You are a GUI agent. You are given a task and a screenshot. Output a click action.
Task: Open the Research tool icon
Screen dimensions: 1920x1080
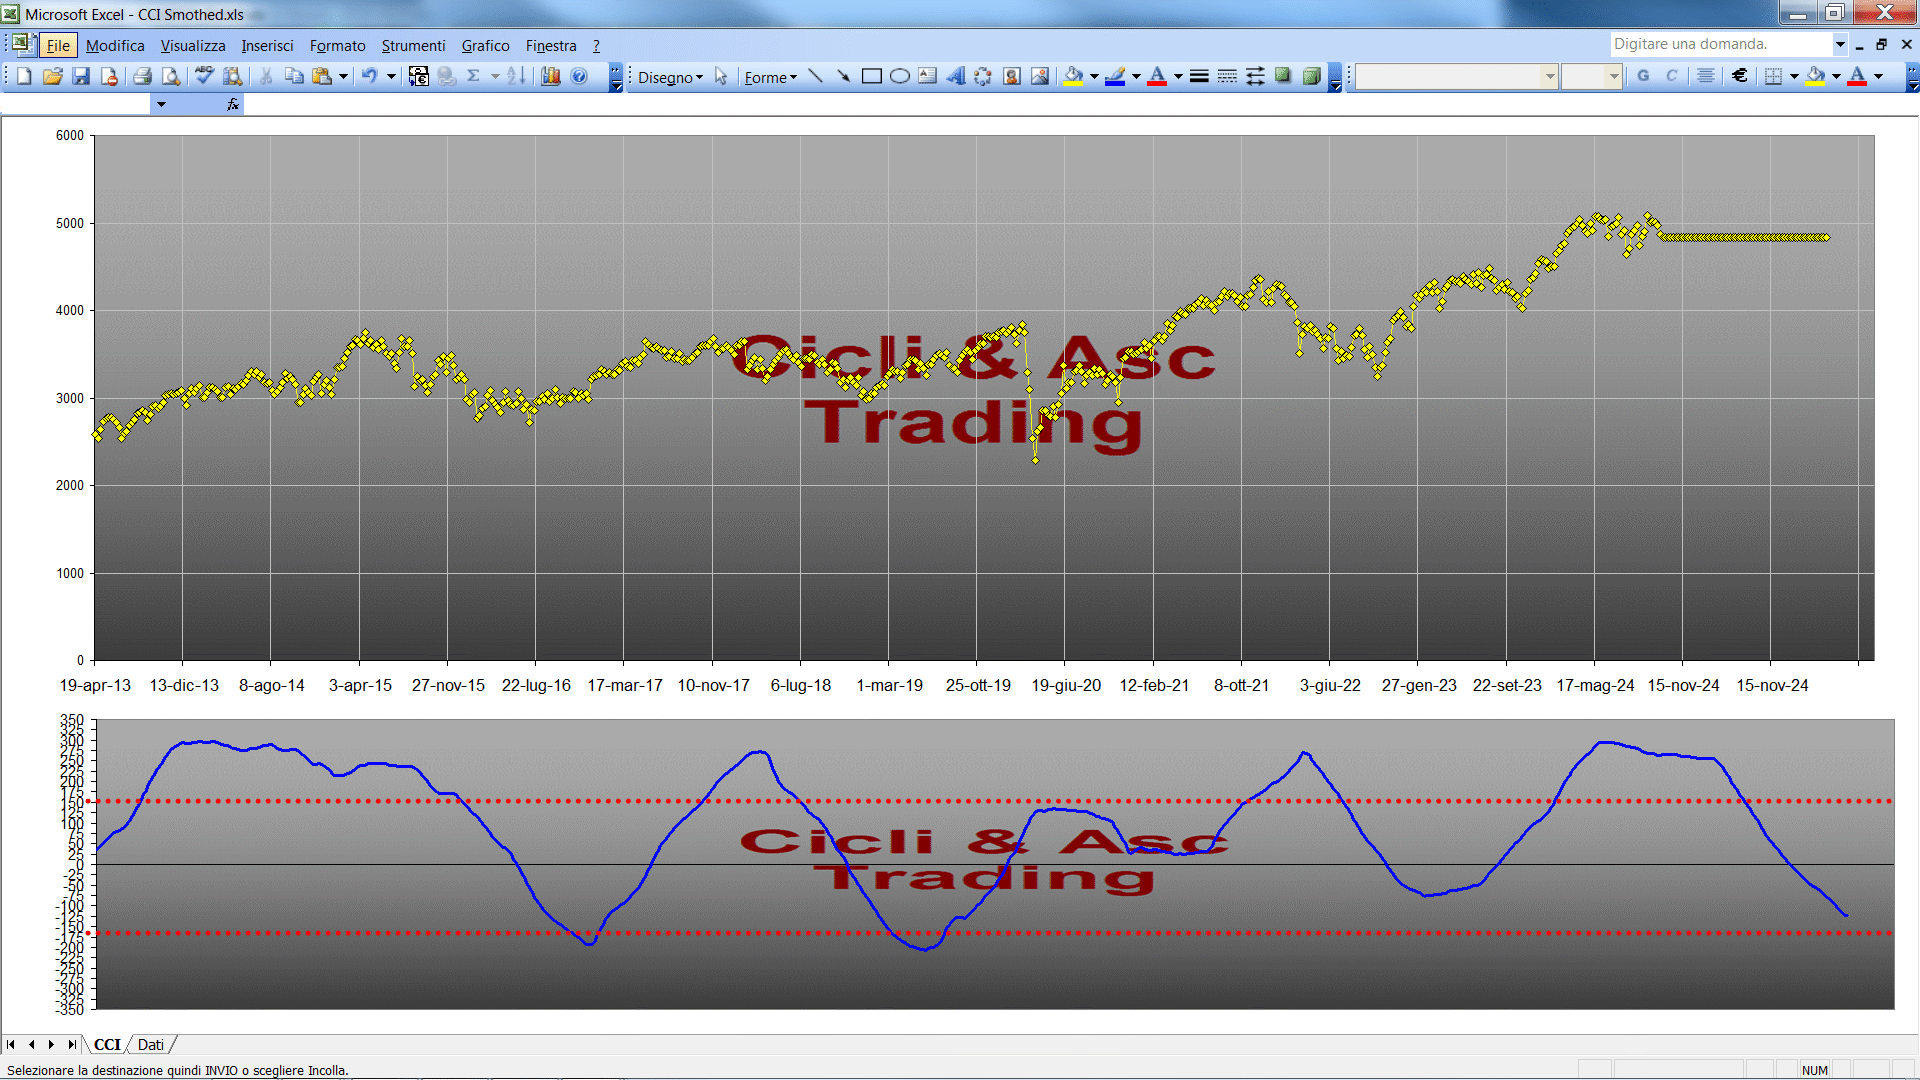point(233,76)
